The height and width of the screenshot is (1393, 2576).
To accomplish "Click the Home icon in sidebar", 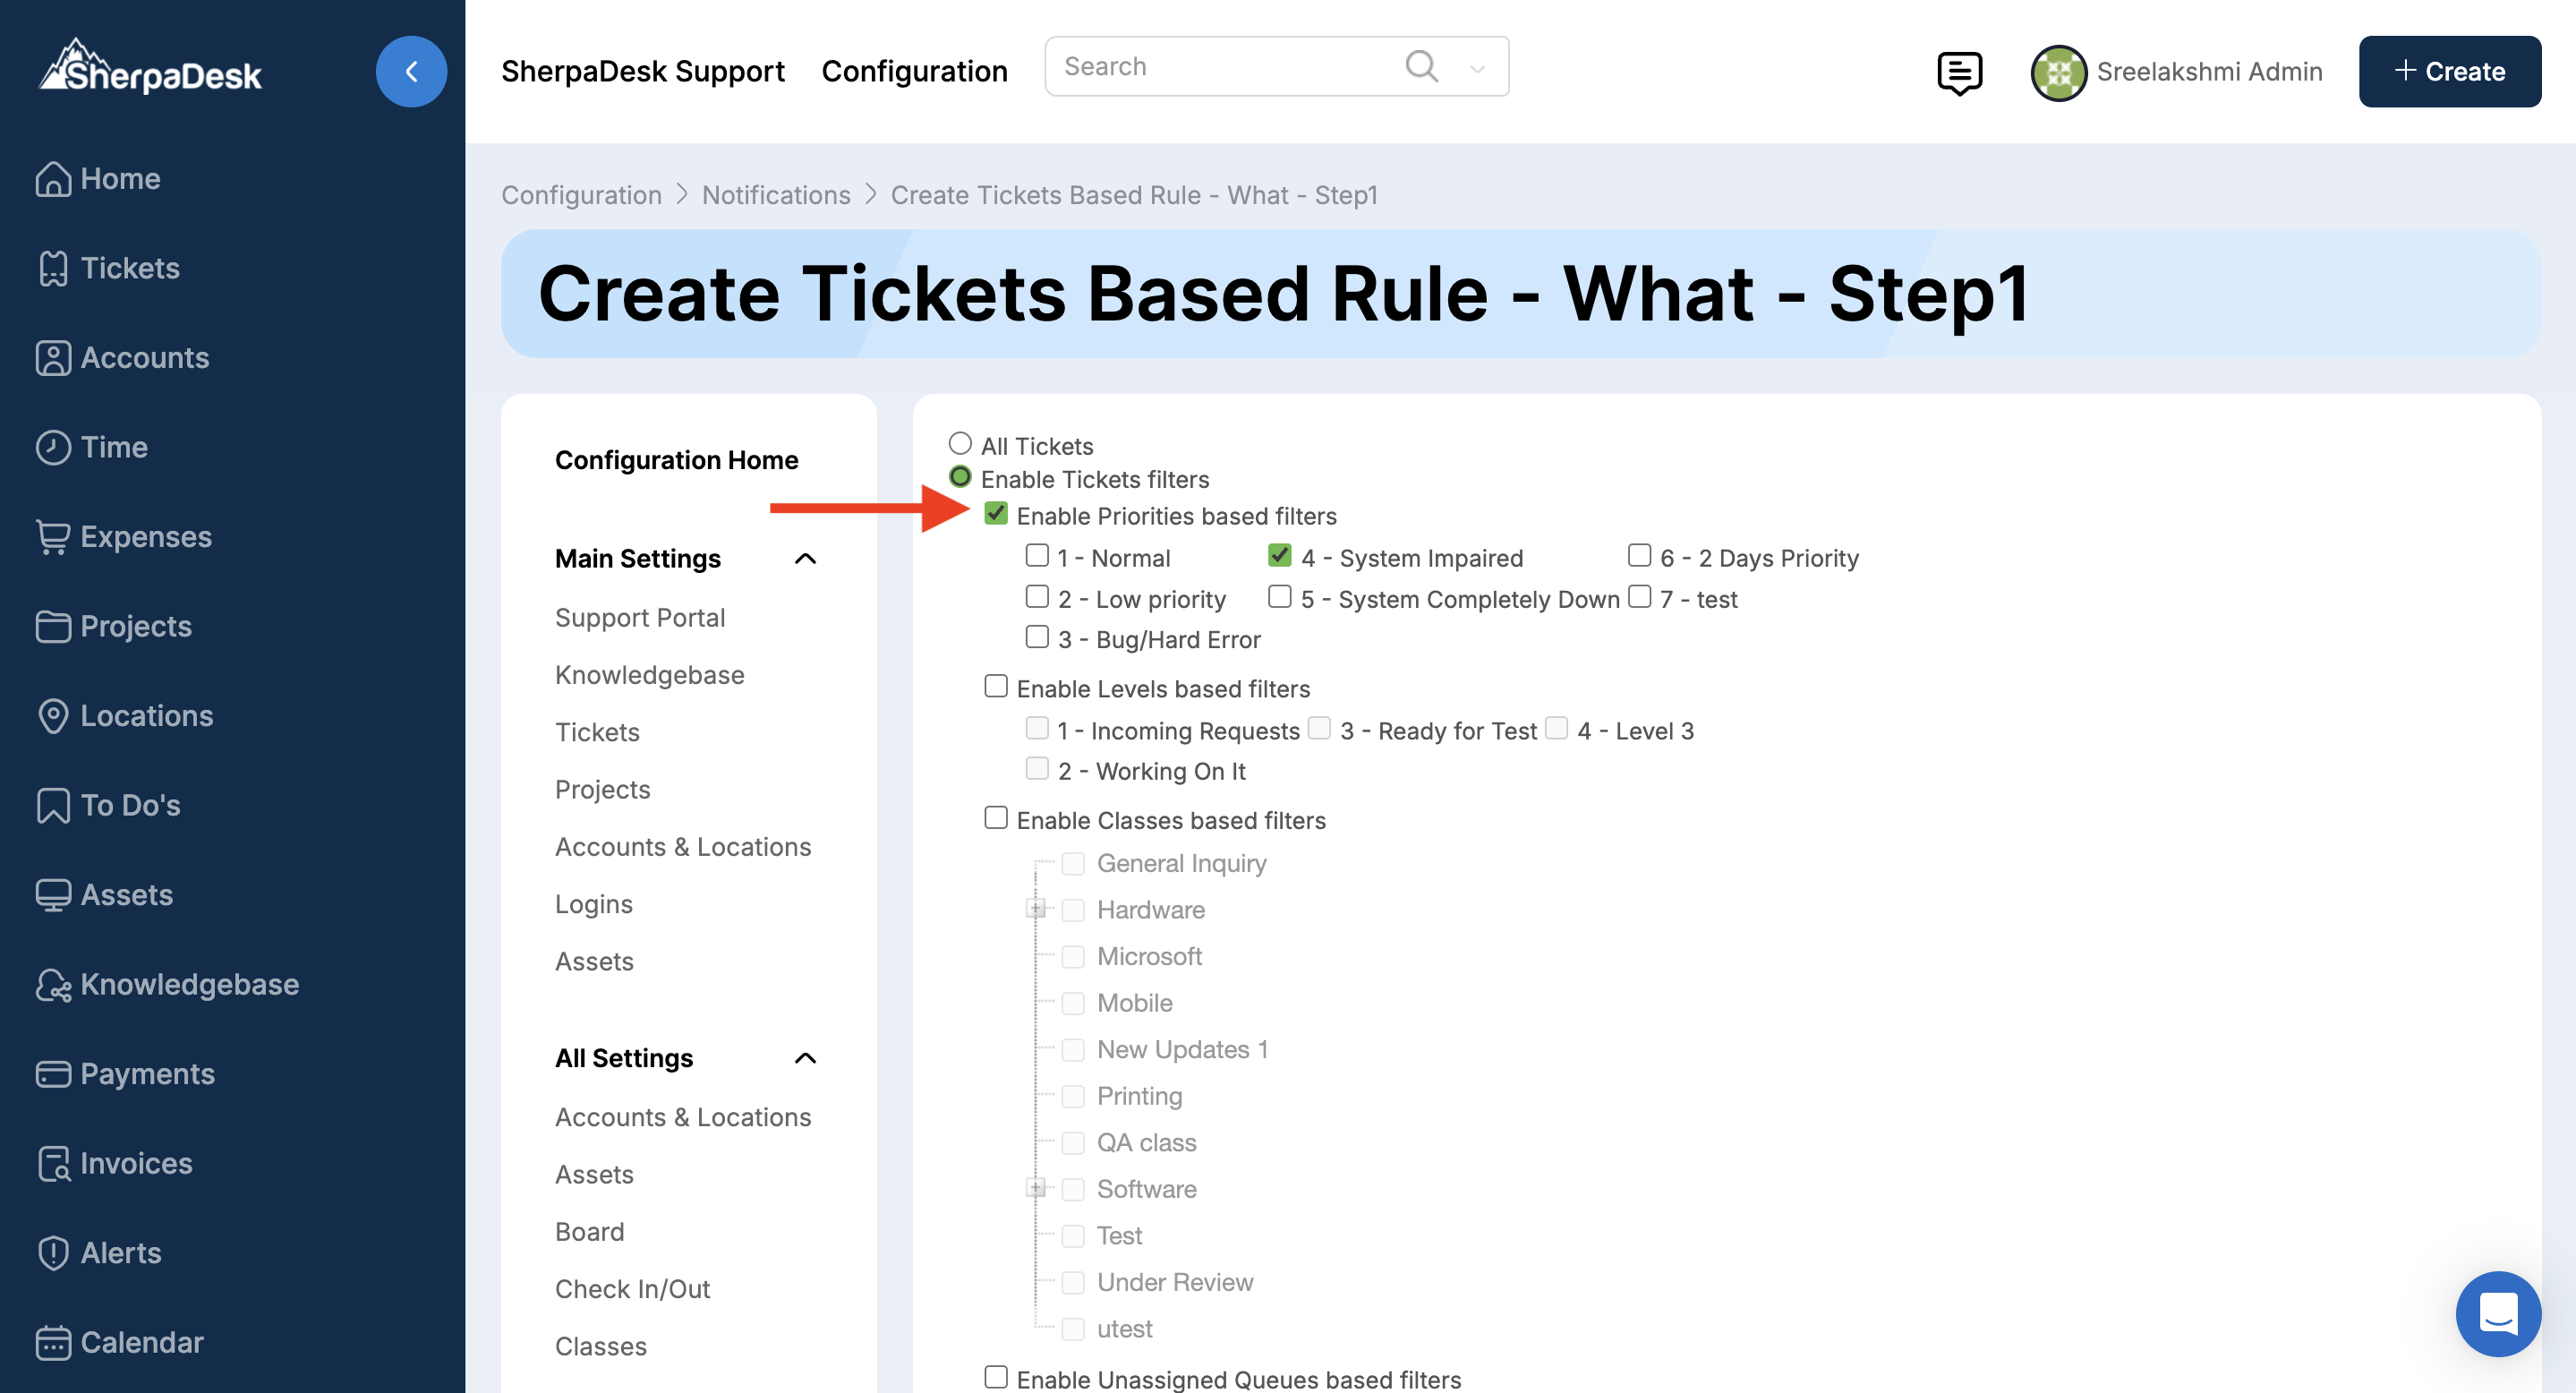I will [53, 179].
